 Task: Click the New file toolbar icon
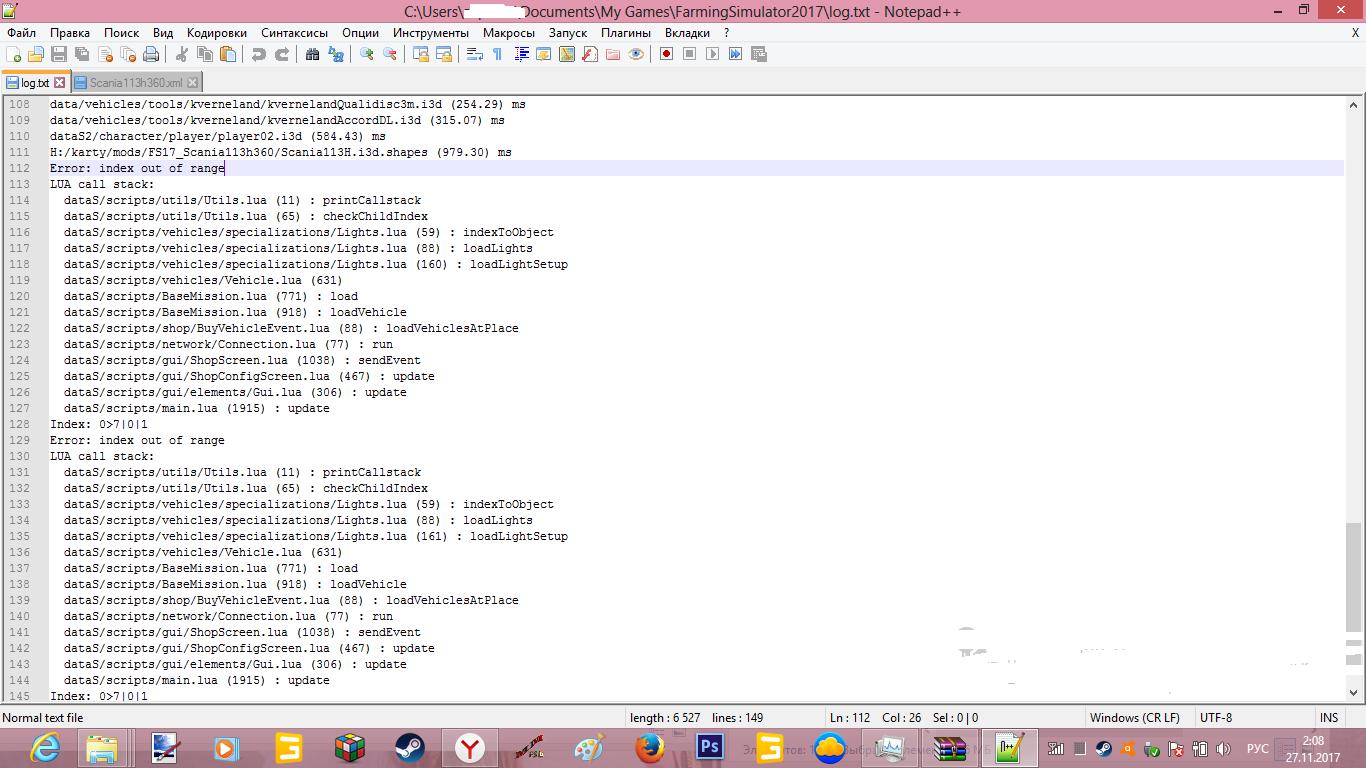(x=14, y=54)
